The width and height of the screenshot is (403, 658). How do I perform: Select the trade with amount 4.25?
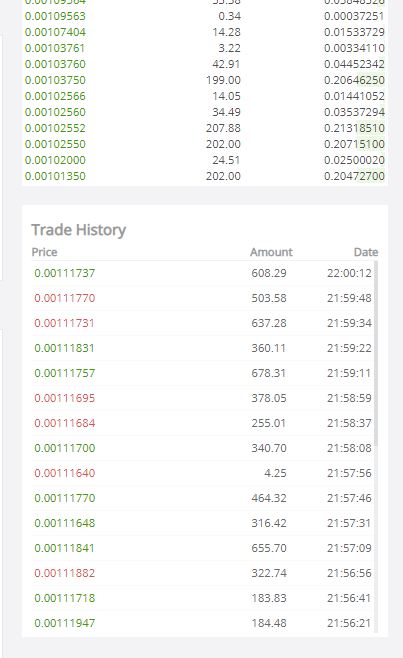pyautogui.click(x=203, y=473)
